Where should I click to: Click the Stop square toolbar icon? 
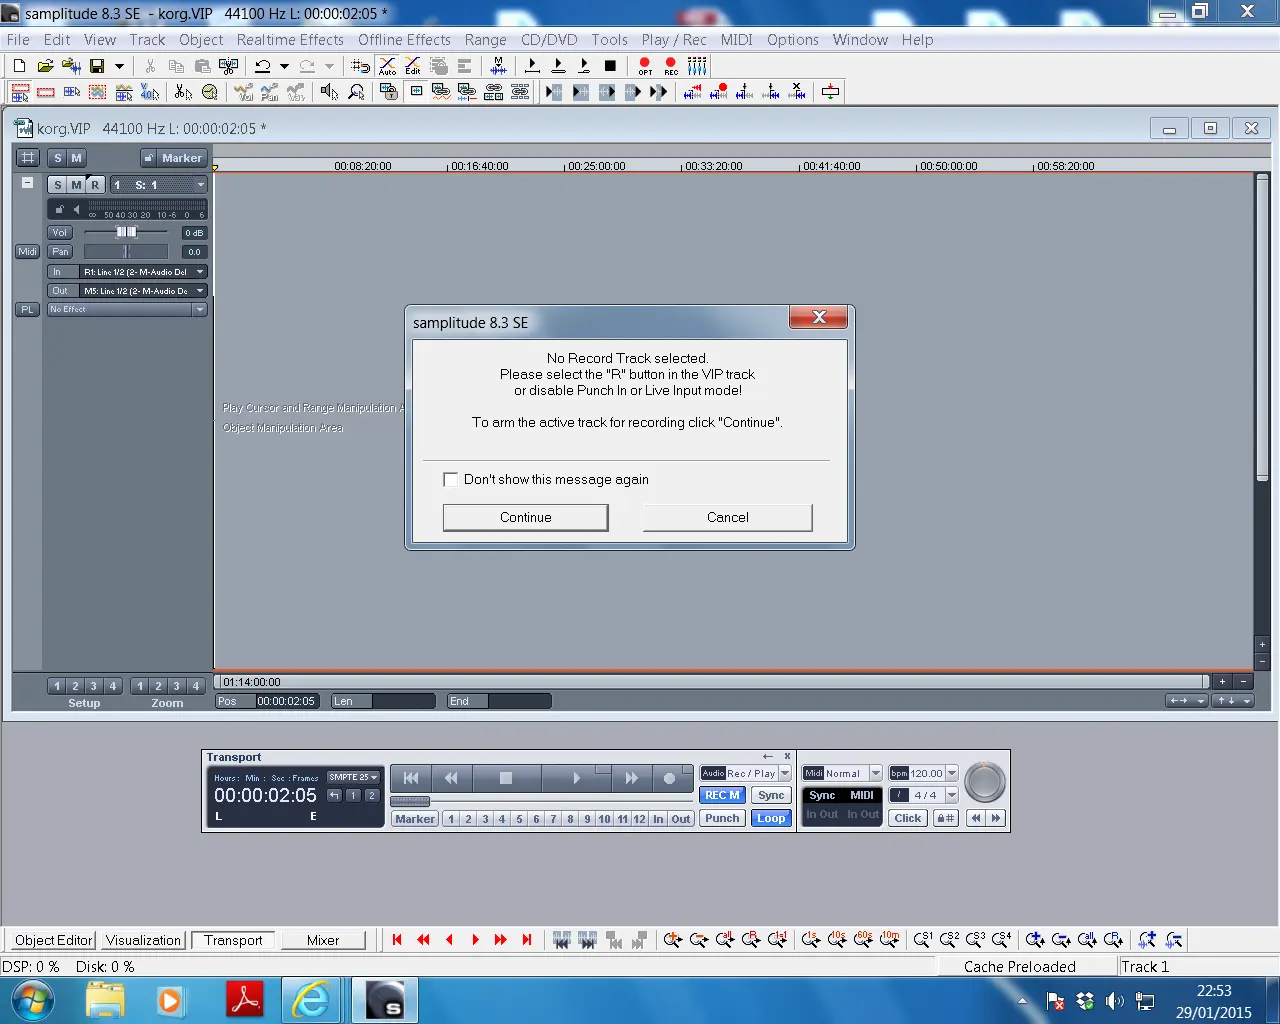610,66
